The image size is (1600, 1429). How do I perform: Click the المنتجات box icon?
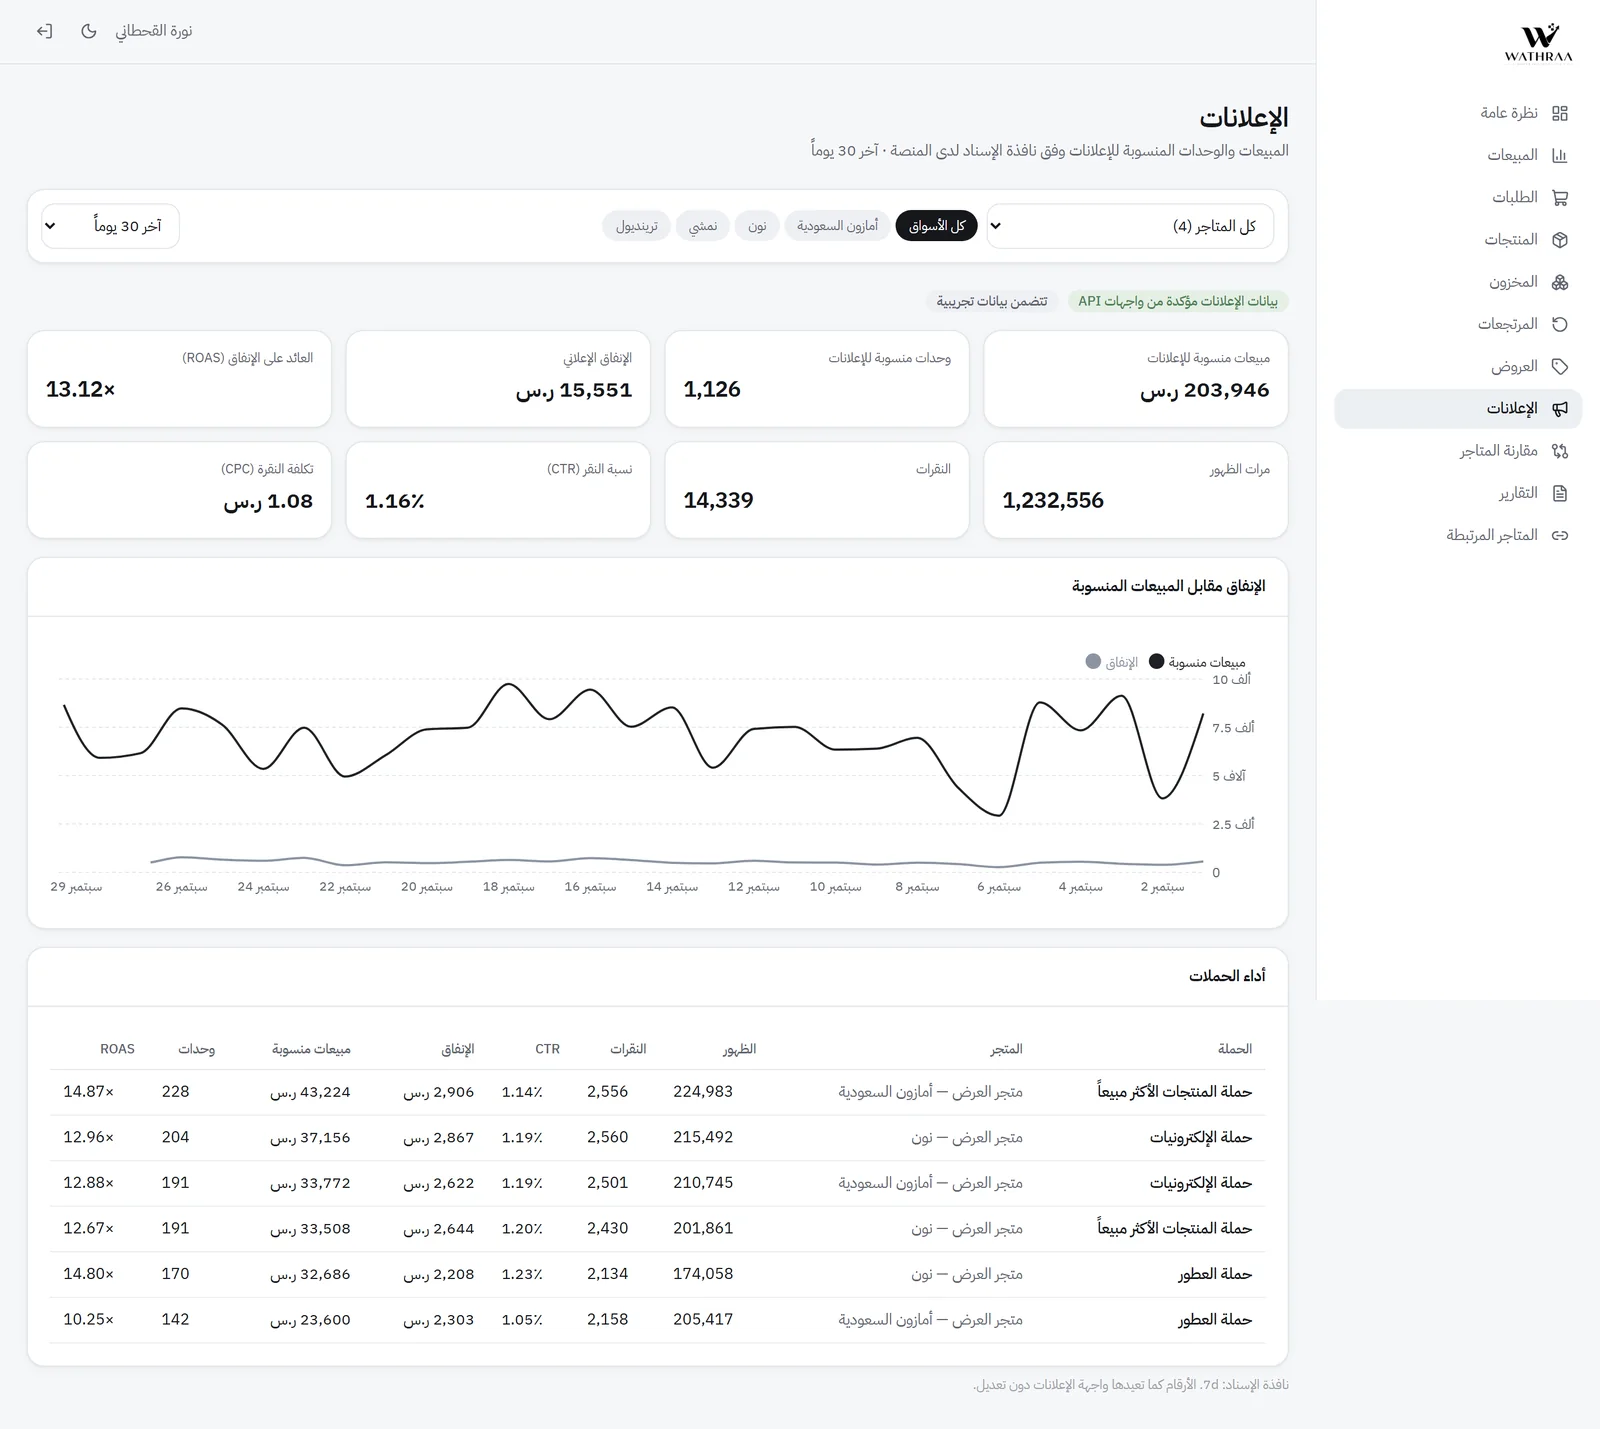click(1560, 240)
